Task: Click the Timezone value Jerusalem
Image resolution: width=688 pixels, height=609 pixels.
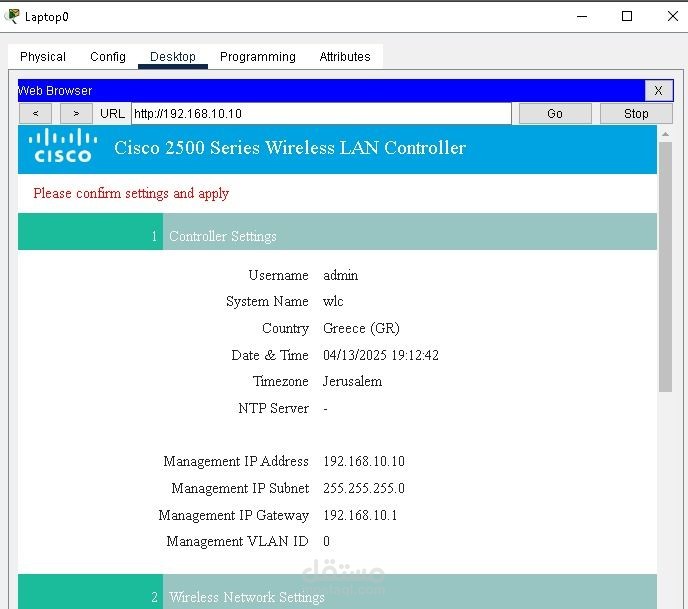Action: (352, 381)
